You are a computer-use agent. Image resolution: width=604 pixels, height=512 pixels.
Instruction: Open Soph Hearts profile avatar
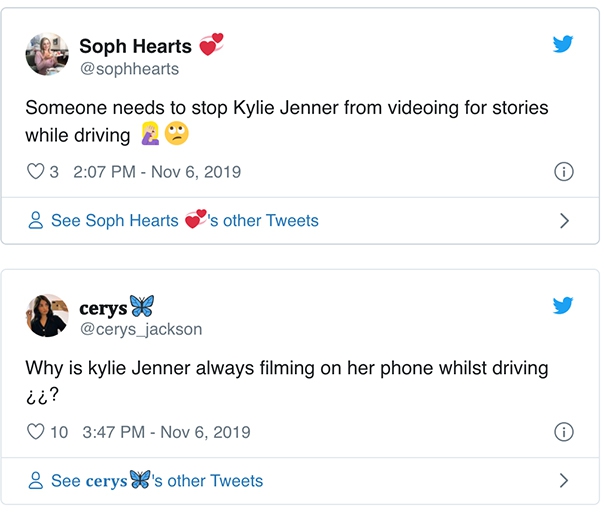coord(47,55)
